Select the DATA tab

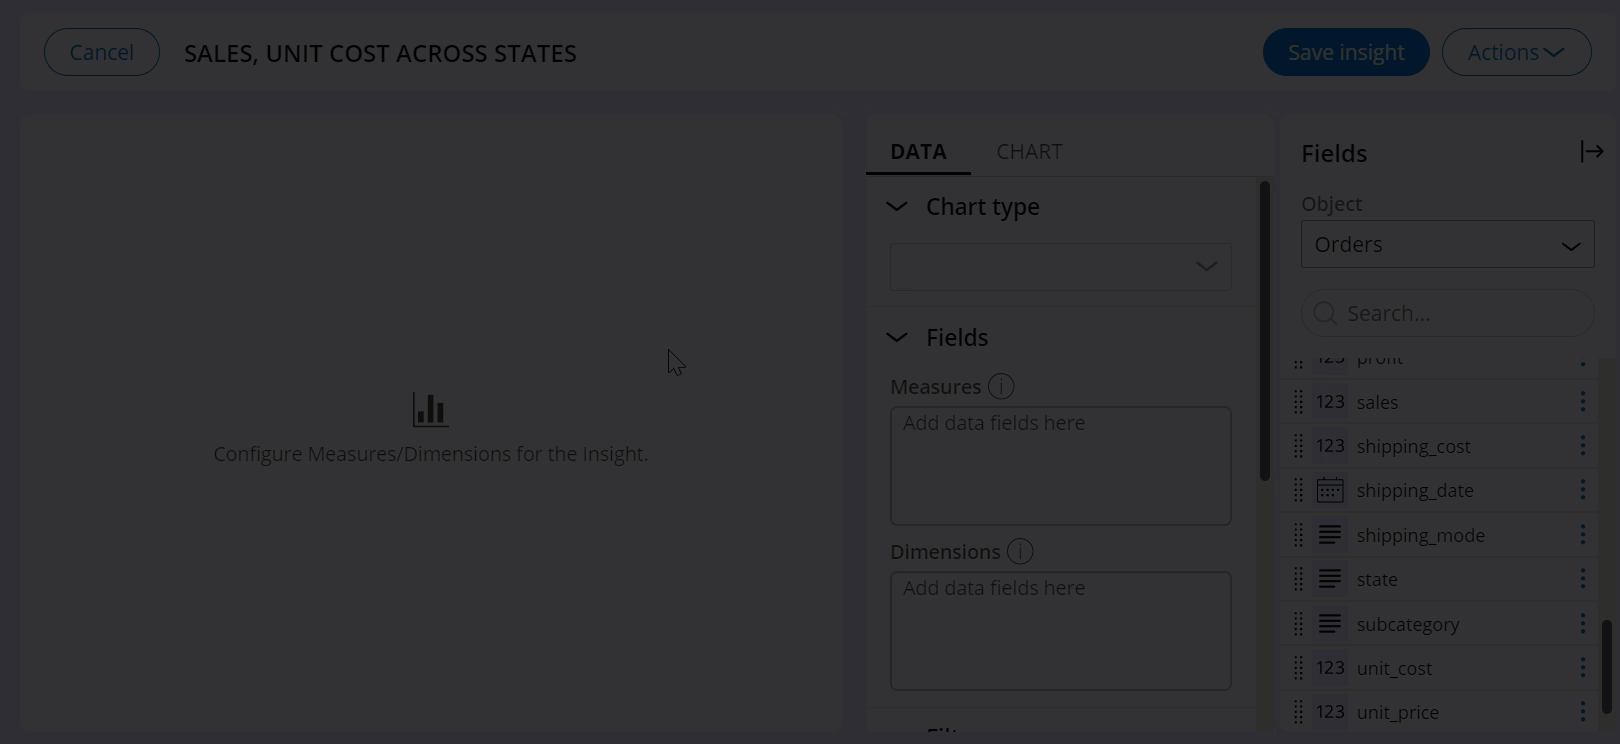click(x=918, y=152)
